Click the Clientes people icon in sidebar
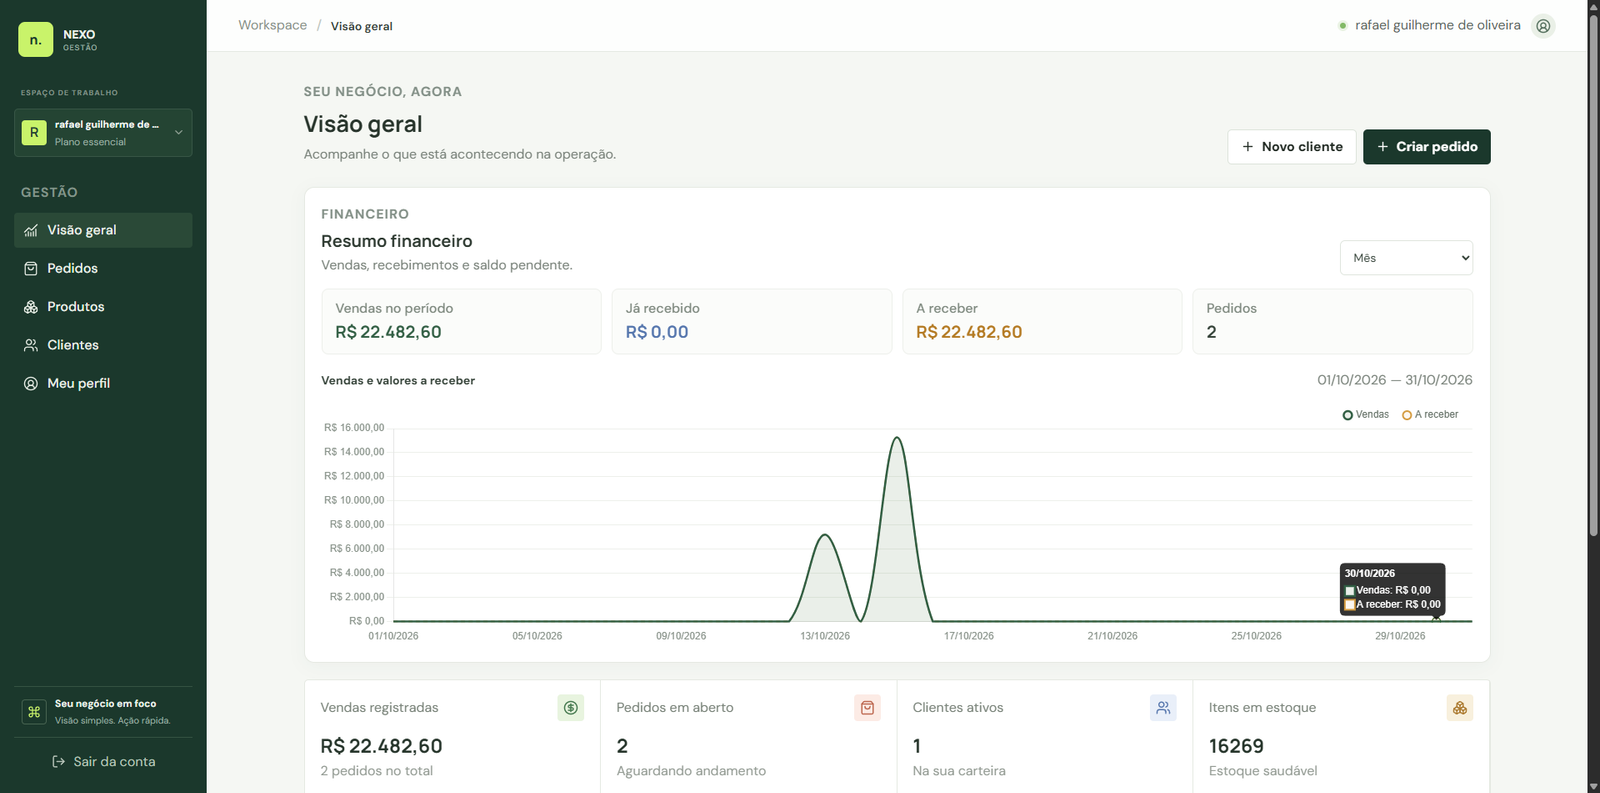The image size is (1600, 793). (31, 345)
